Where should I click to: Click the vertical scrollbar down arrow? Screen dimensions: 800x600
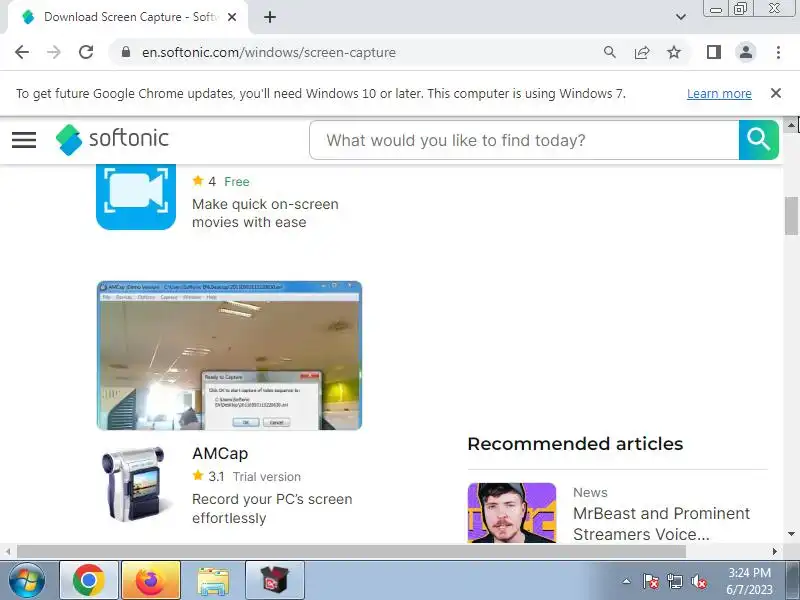(x=791, y=534)
